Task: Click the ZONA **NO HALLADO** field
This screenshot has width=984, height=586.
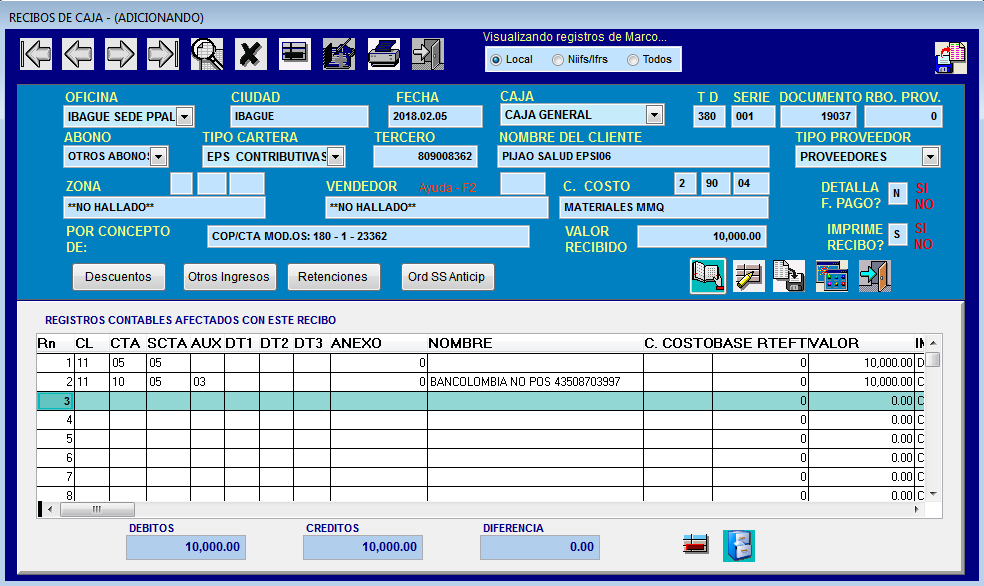Action: coord(164,207)
